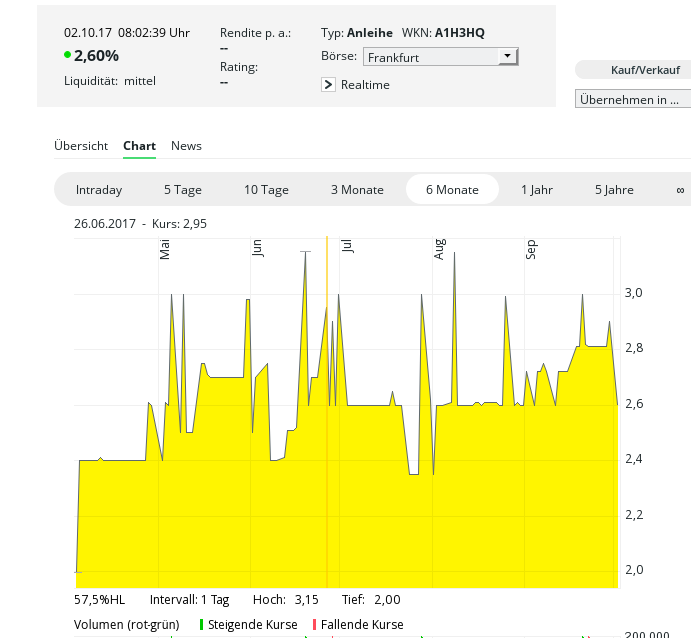Expand the Übernehmen in dropdown

[632, 100]
